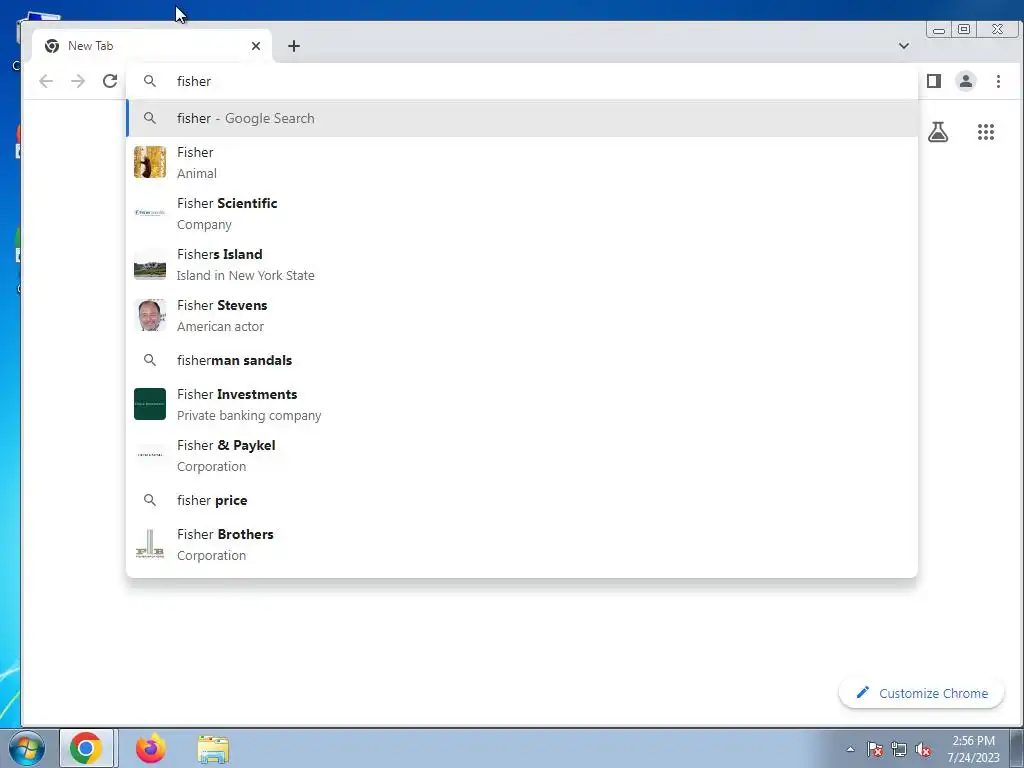Select fisherman sandals search suggestion
This screenshot has width=1024, height=768.
coord(522,360)
